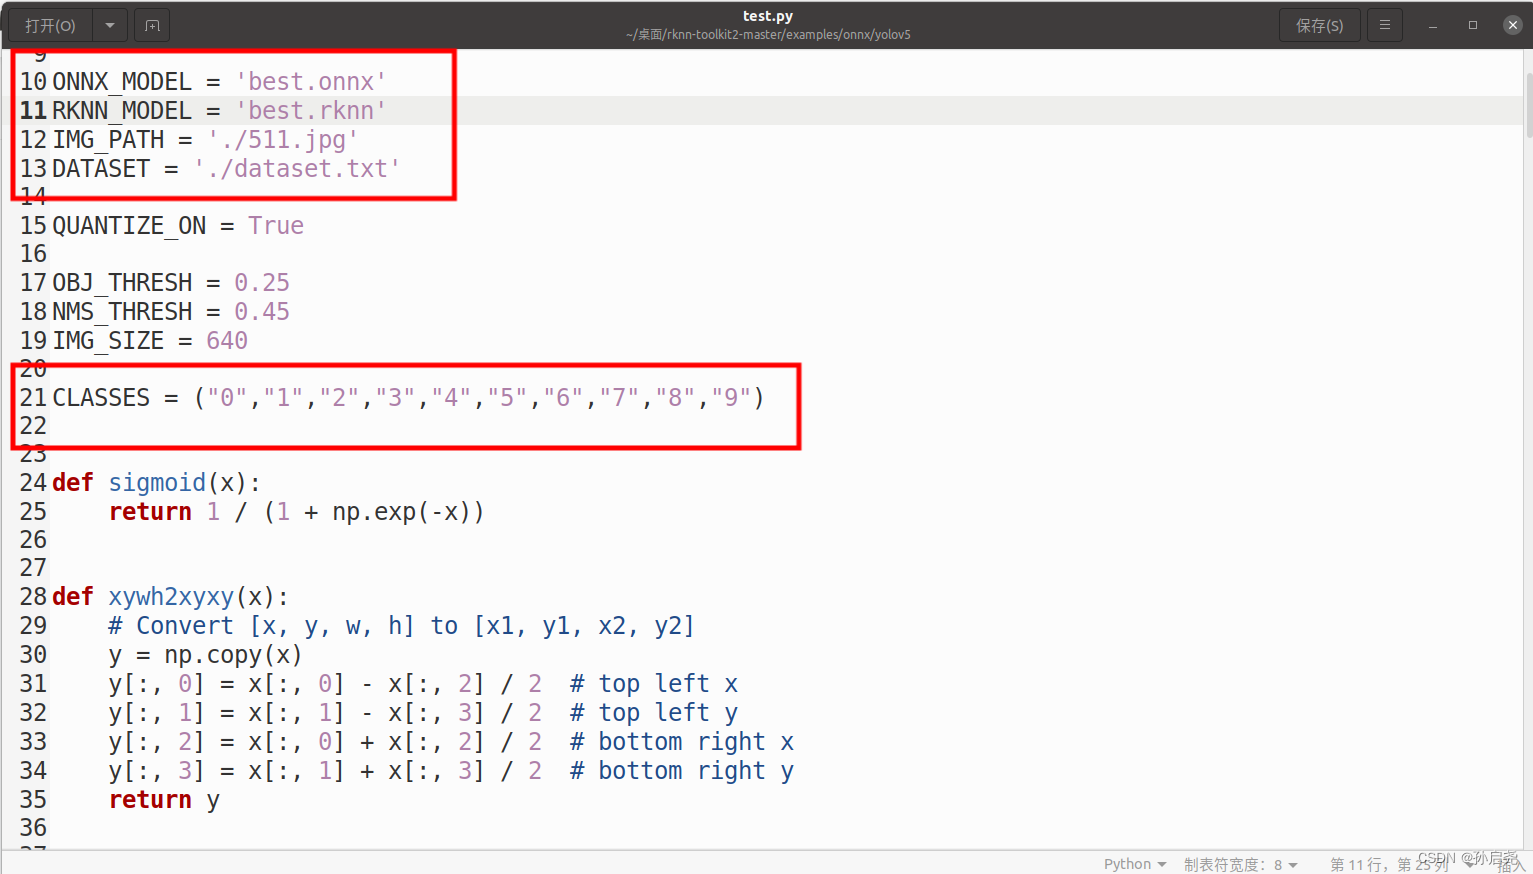Open the 制表符宽度: 8 tab width dropdown
Screen dimensions: 1533x874
click(x=1241, y=864)
